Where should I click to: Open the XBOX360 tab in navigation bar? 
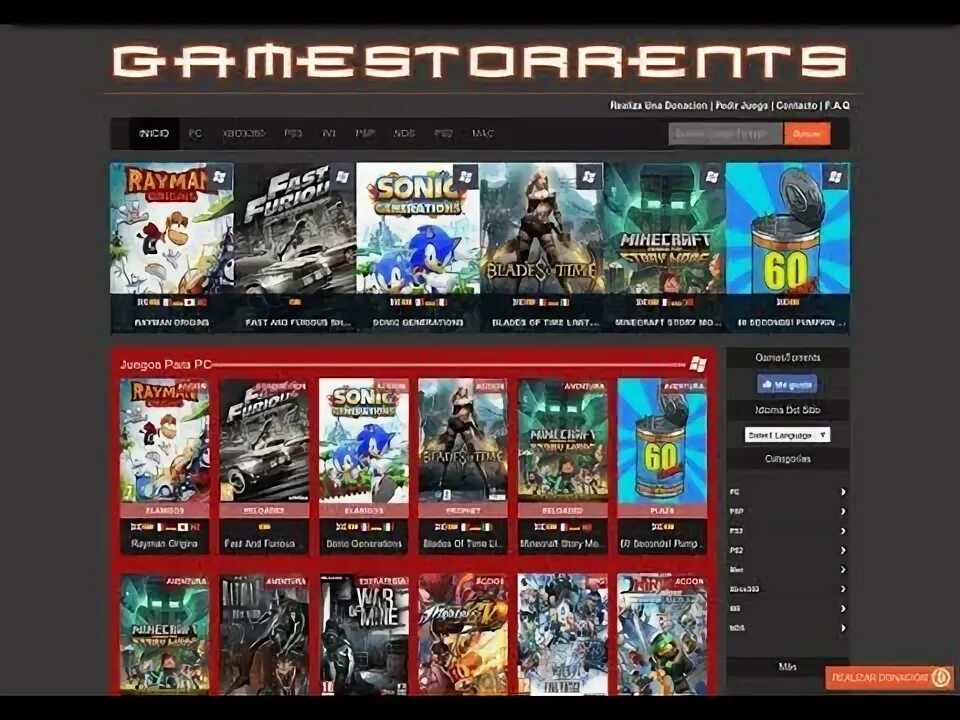(244, 133)
